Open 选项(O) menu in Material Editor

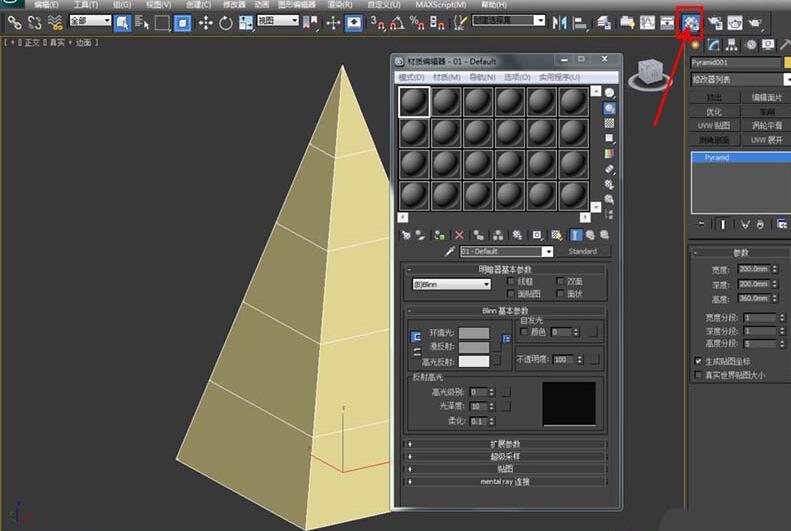click(x=517, y=77)
